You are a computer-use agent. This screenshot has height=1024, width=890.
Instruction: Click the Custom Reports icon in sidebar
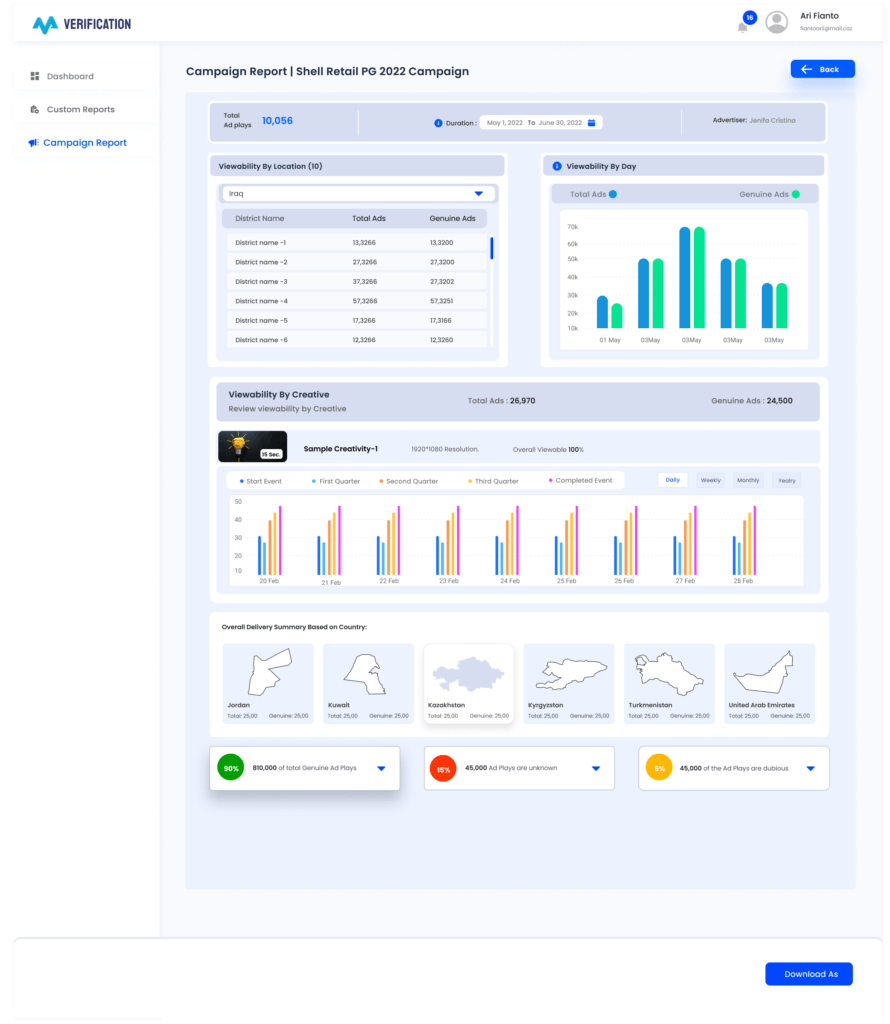pyautogui.click(x=35, y=109)
